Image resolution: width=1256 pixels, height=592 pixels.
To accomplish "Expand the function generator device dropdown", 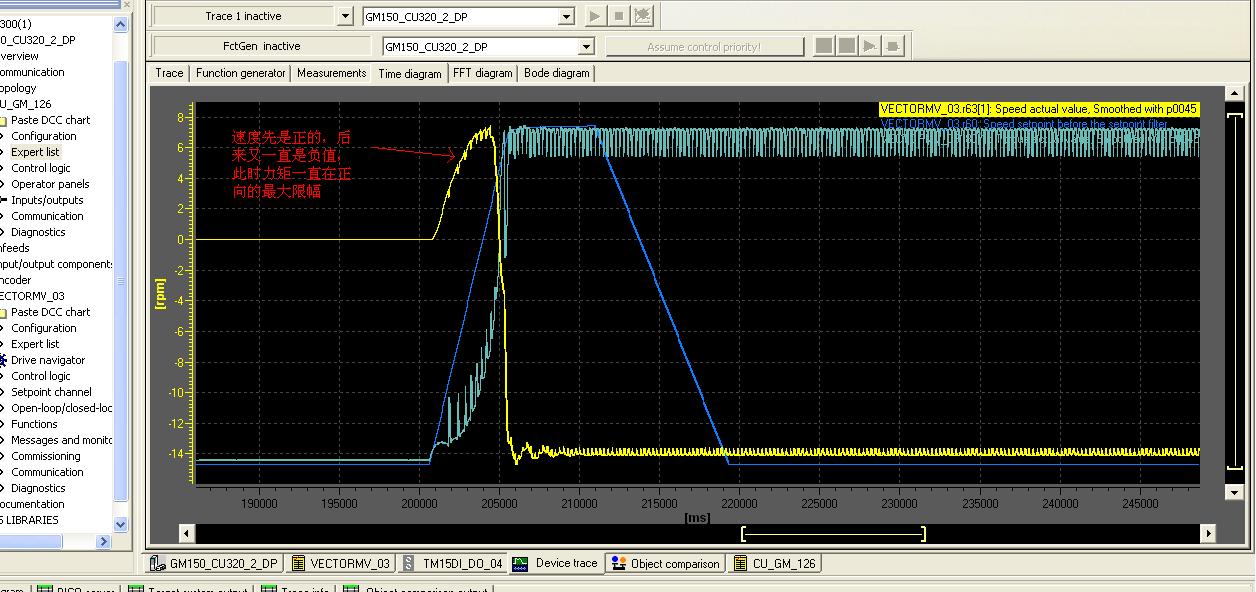I will [586, 47].
